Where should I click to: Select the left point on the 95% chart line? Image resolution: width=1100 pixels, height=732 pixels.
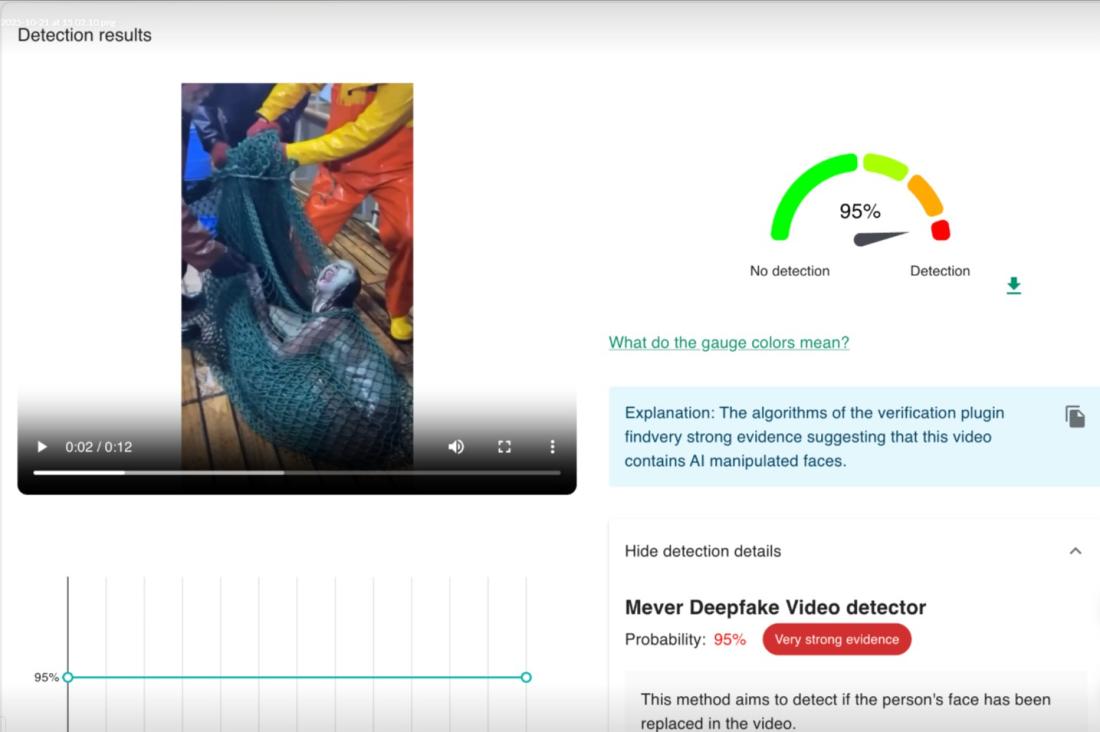coord(68,677)
